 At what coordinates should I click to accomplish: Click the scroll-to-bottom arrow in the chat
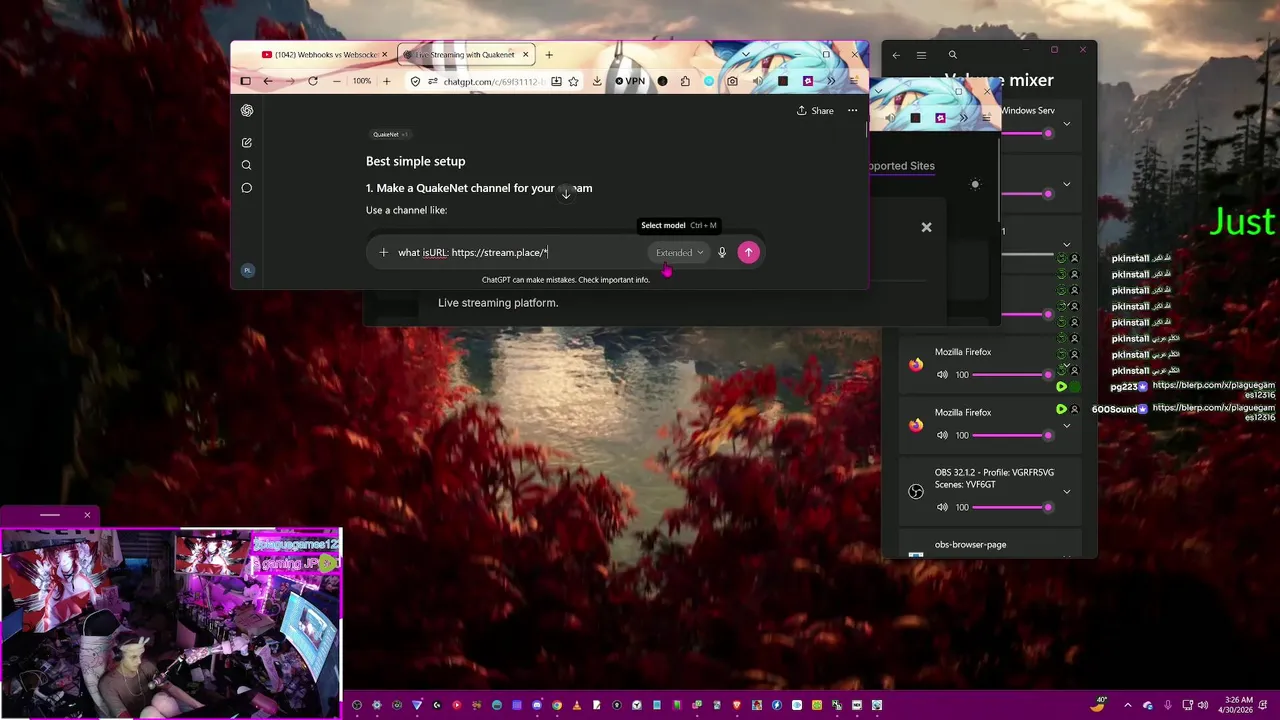point(566,194)
